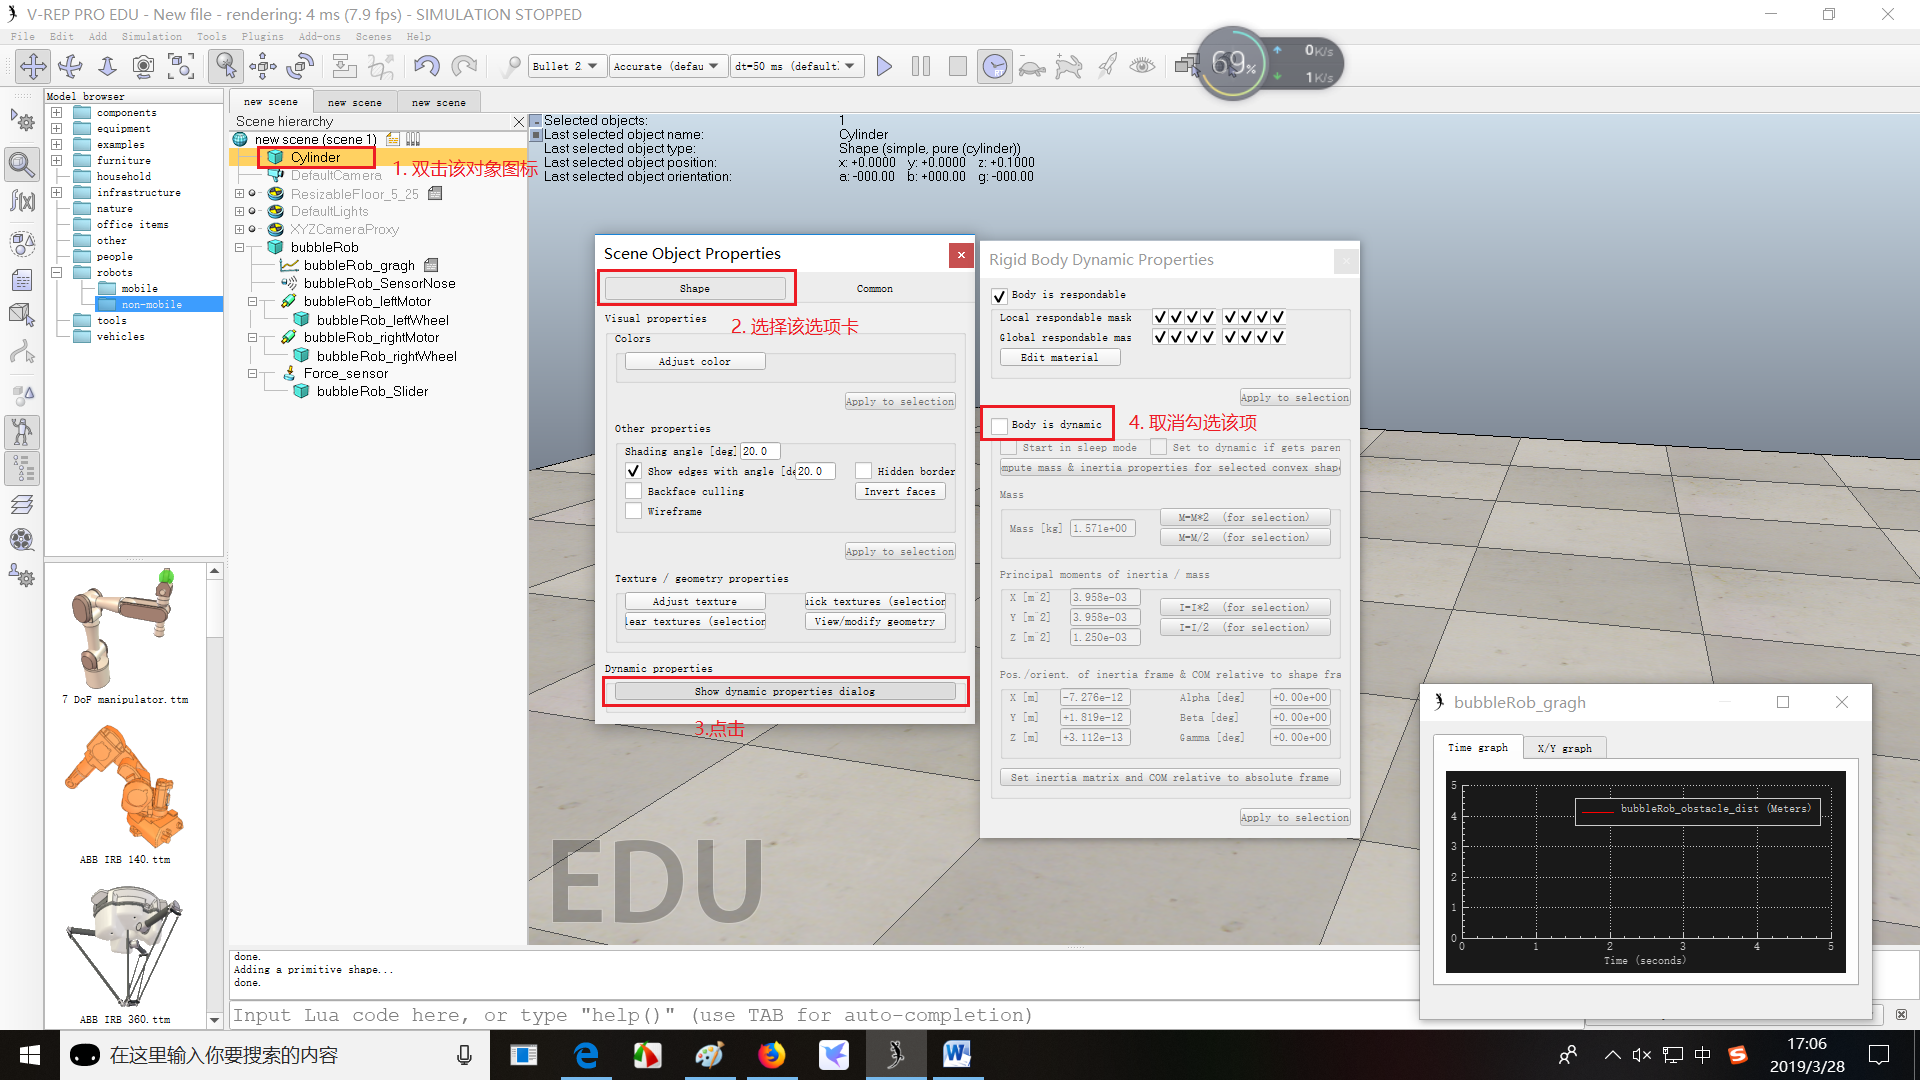Click the Shading angle input field
1920x1080 pixels.
pyautogui.click(x=759, y=451)
